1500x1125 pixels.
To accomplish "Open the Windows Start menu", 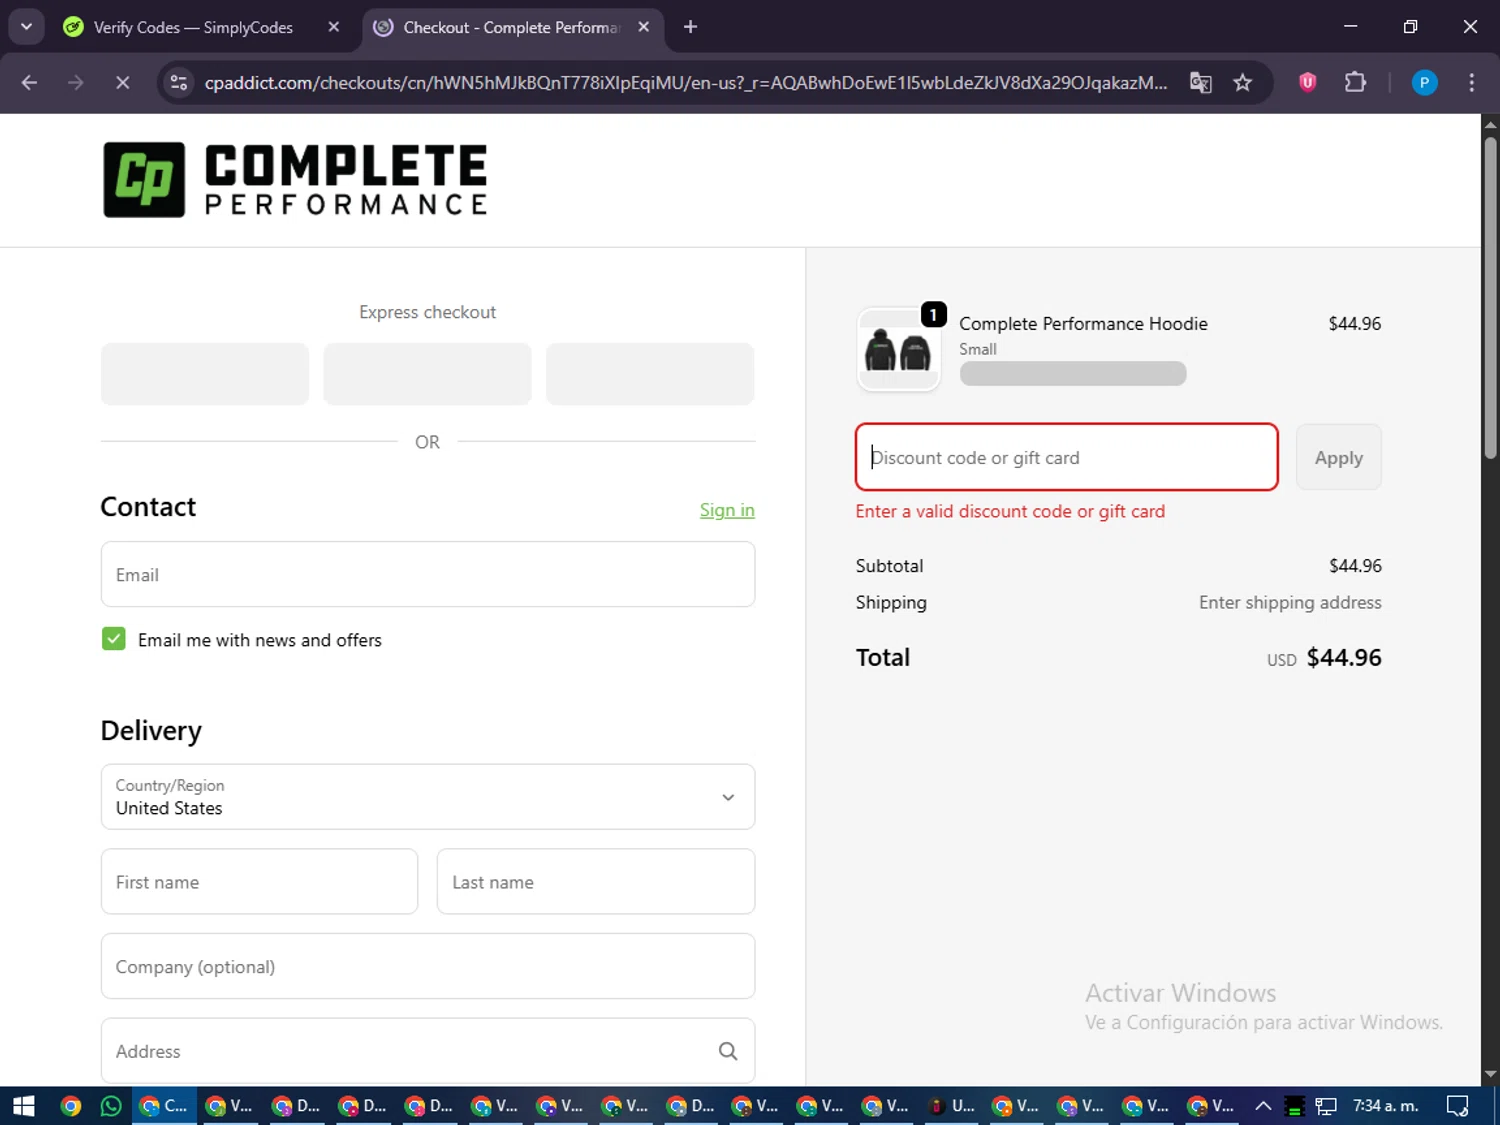I will (23, 1106).
